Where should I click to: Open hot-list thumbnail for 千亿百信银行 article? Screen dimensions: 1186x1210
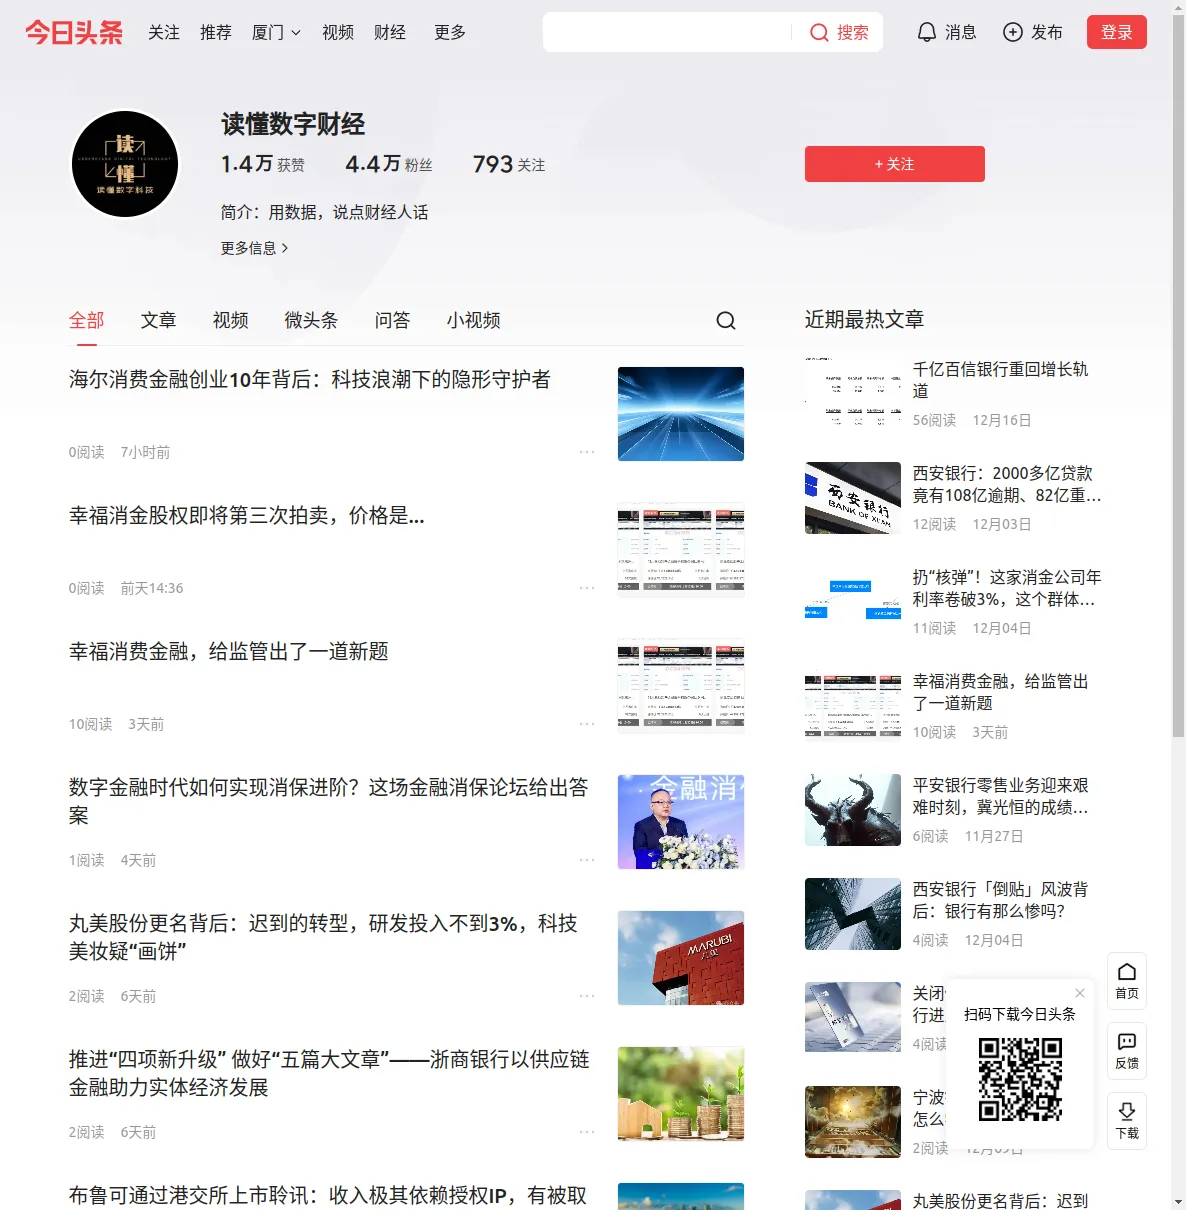(853, 394)
